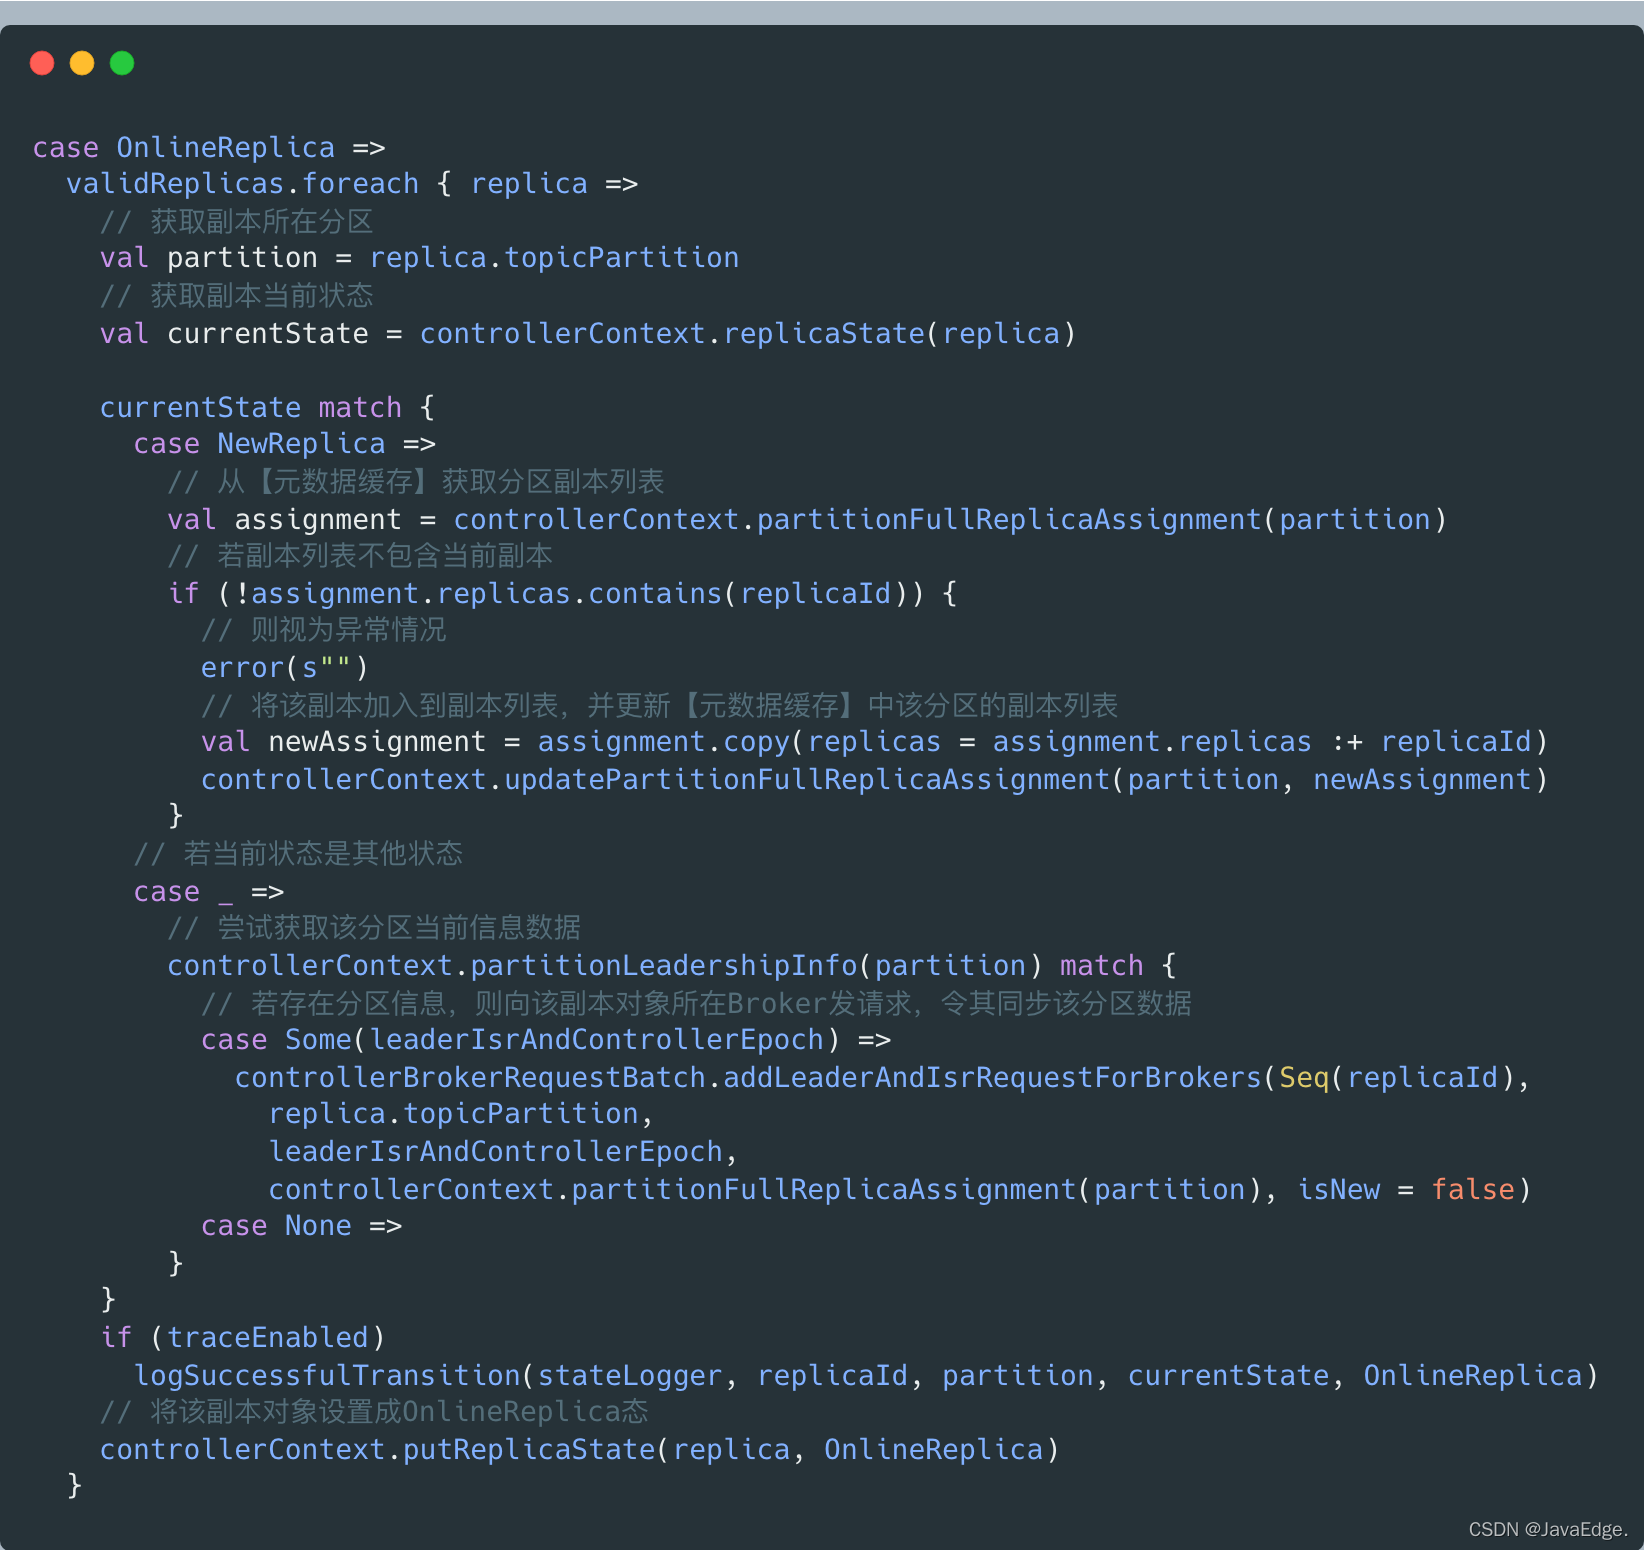The width and height of the screenshot is (1644, 1550).
Task: Click 'val currentState' declaration
Action: pyautogui.click(x=234, y=333)
